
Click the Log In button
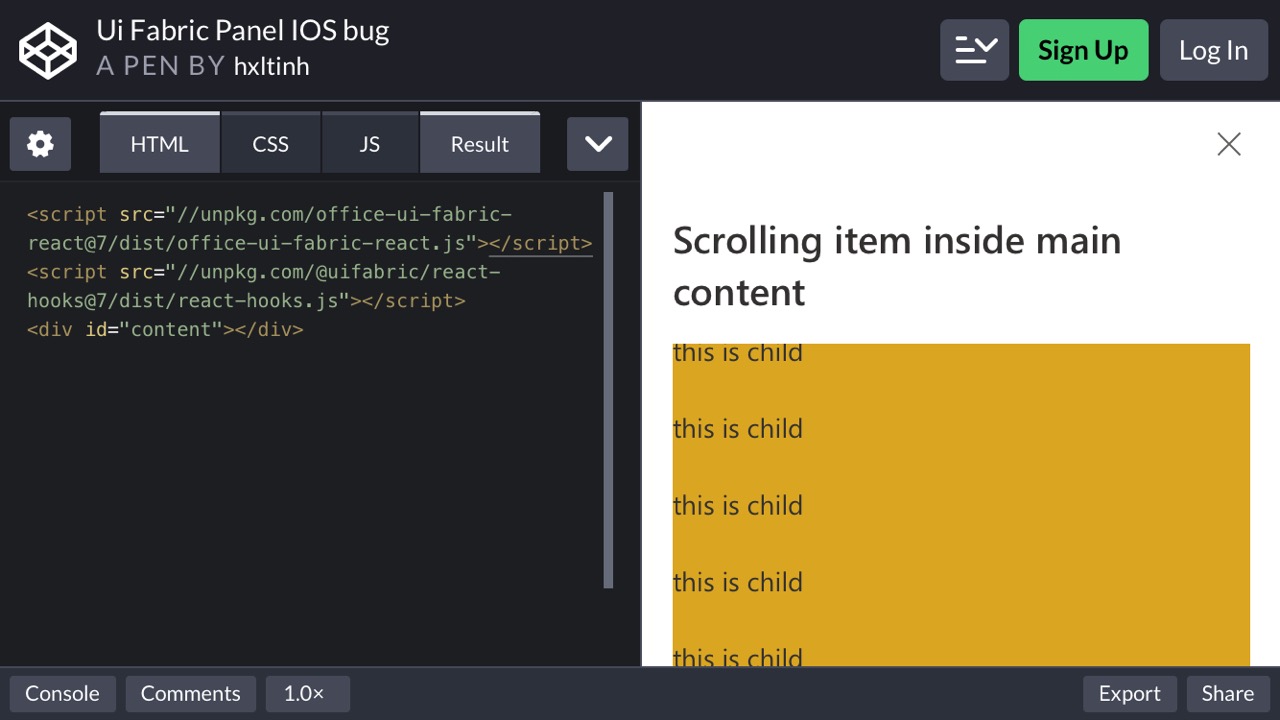[x=1214, y=49]
